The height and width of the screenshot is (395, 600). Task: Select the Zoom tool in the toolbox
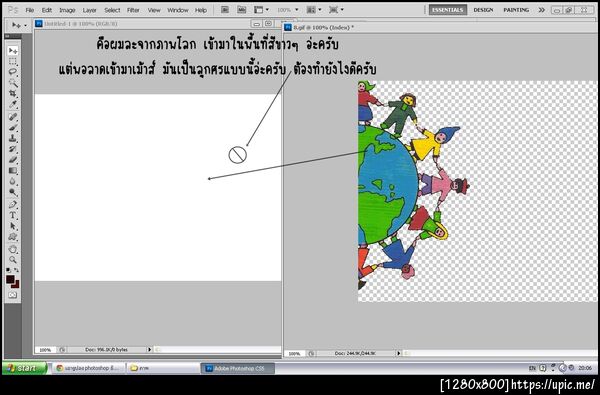tap(13, 260)
